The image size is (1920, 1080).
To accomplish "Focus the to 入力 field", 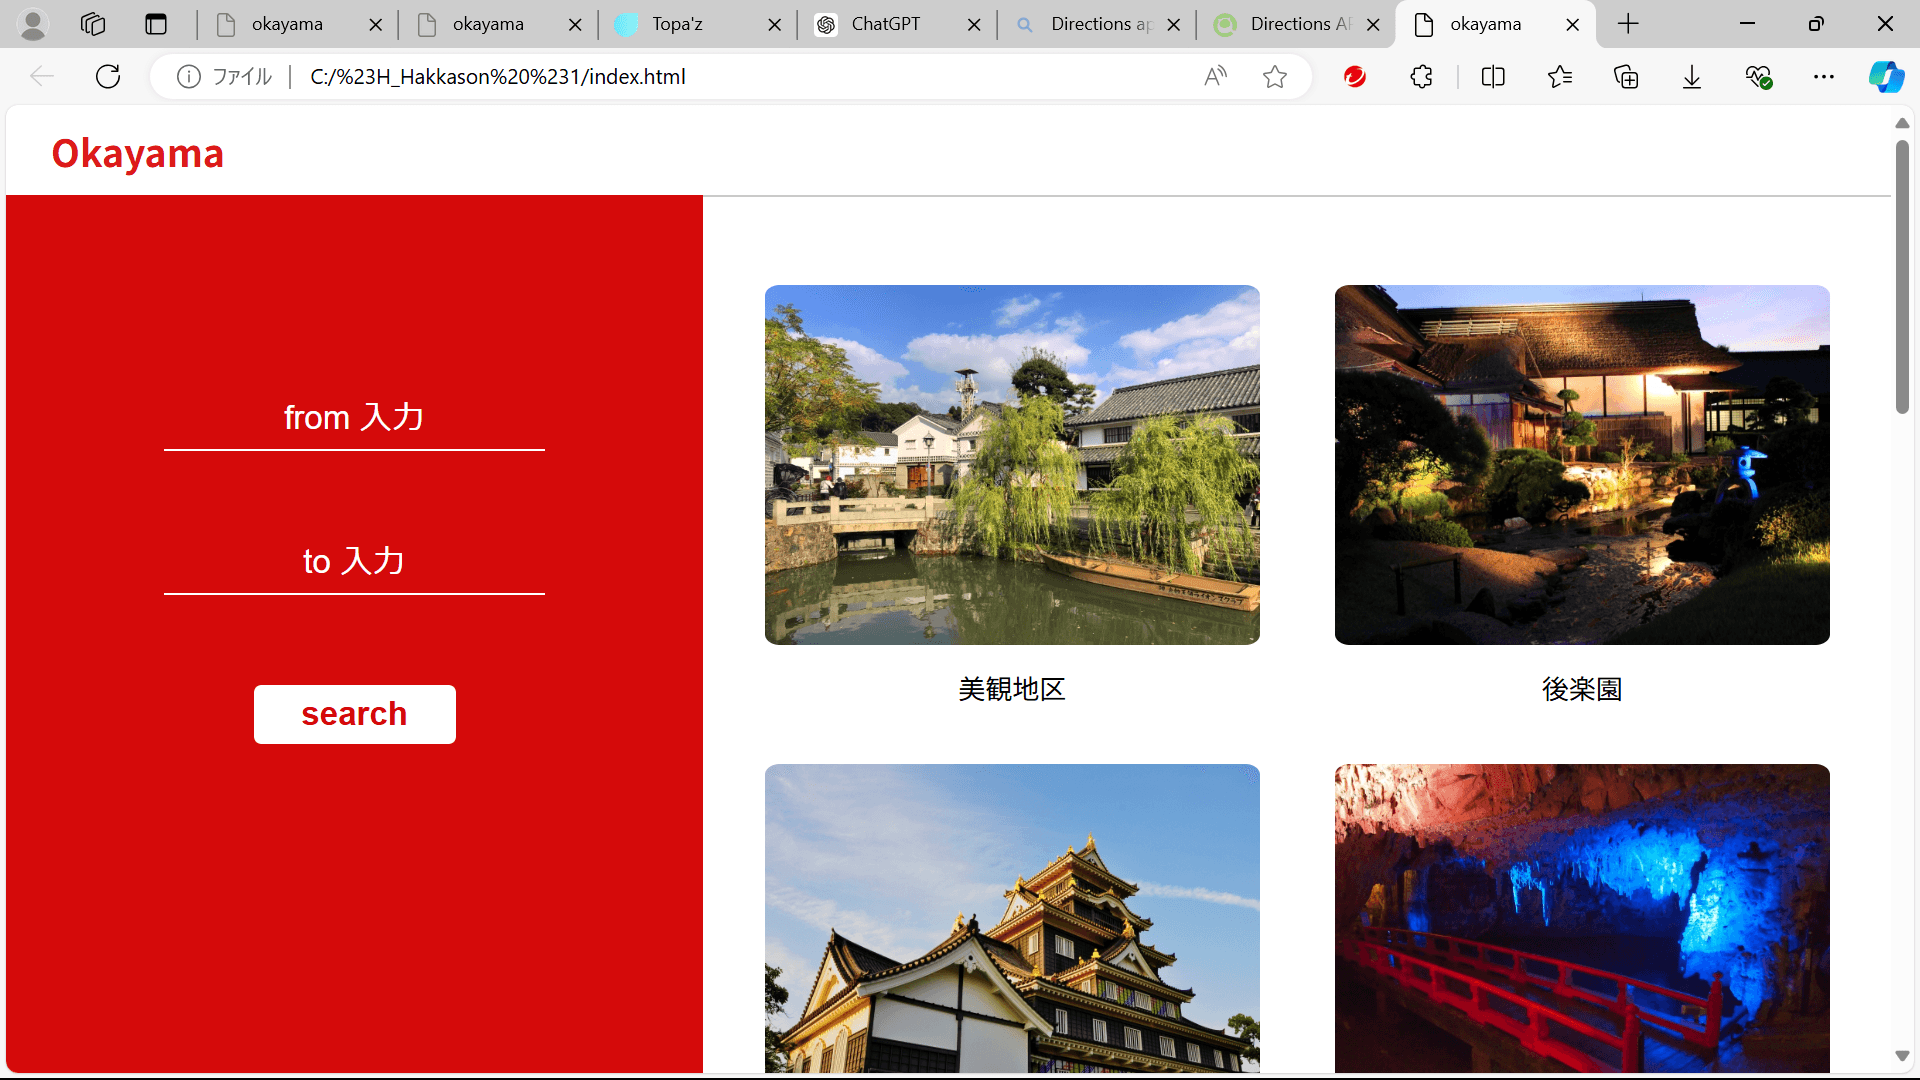I will 354,562.
